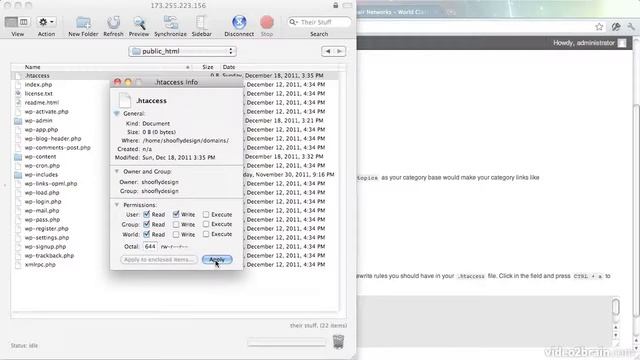Image resolution: width=640 pixels, height=360 pixels.
Task: Enable World Execute permission checkbox
Action: [206, 234]
